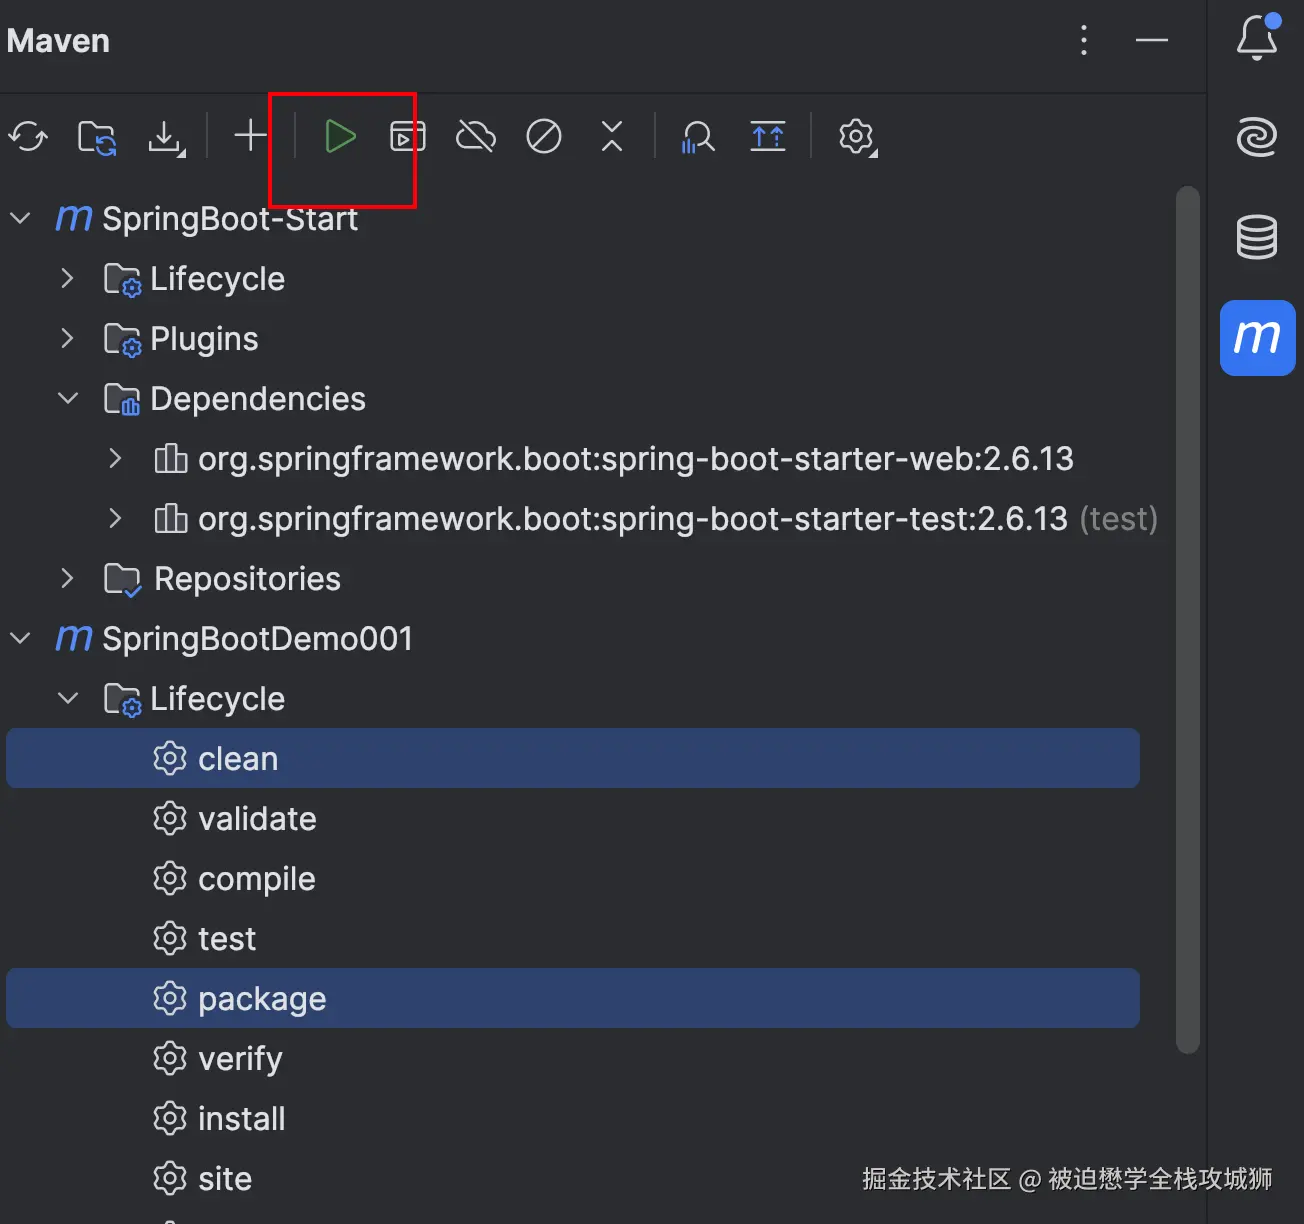The height and width of the screenshot is (1224, 1304).
Task: Select spring-boot-starter-web:2.6.13 entry
Action: (x=636, y=458)
